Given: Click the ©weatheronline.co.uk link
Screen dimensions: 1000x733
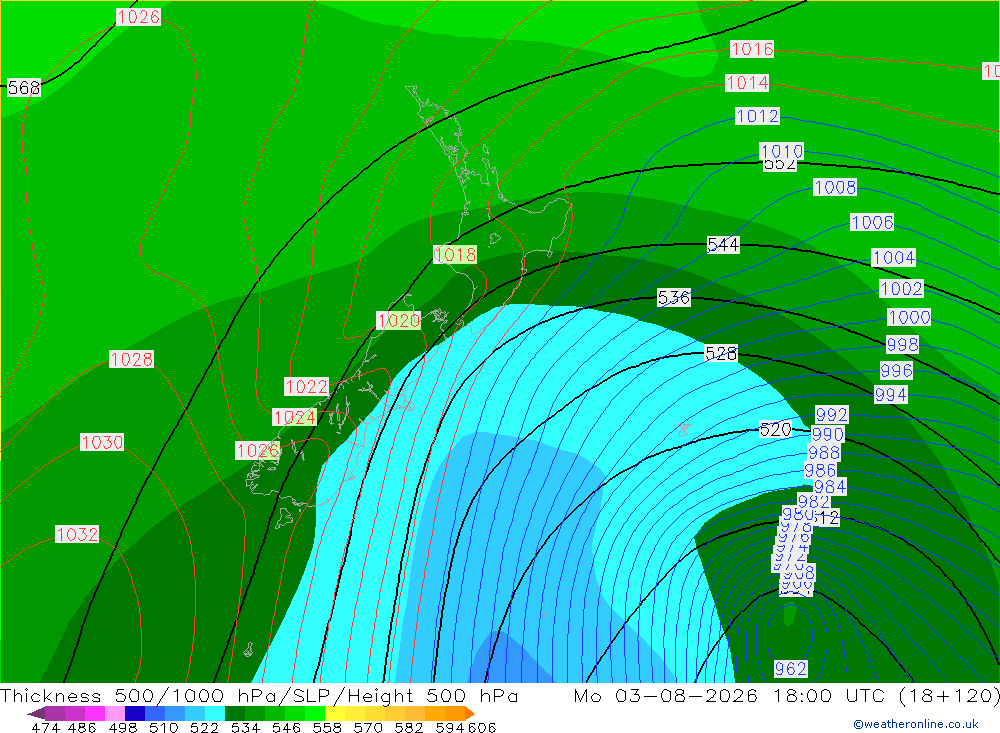Looking at the screenshot, I should click(x=916, y=724).
